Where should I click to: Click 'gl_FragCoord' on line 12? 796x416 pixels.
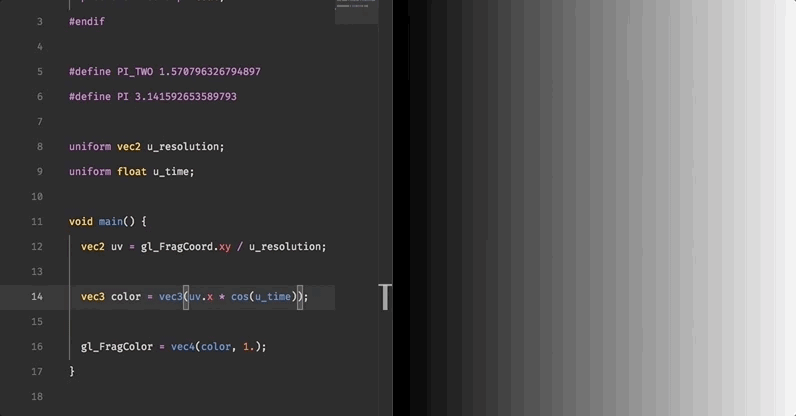pyautogui.click(x=177, y=247)
